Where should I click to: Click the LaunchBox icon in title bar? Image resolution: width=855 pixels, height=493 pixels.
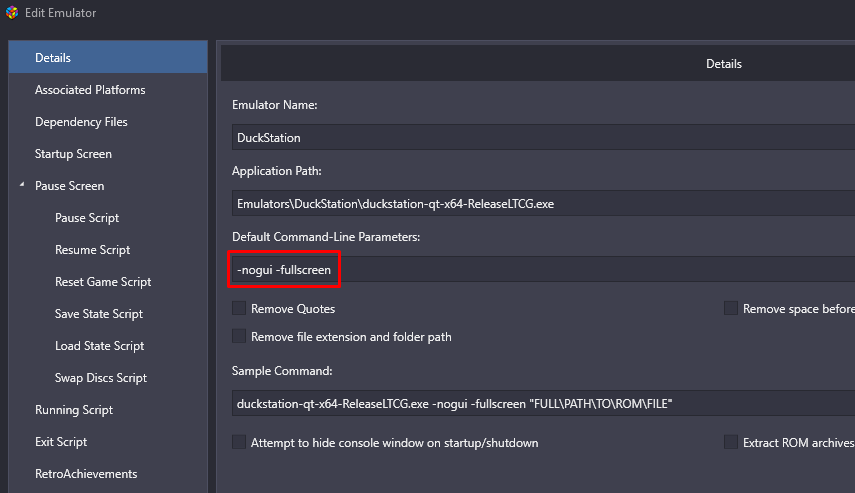(11, 13)
